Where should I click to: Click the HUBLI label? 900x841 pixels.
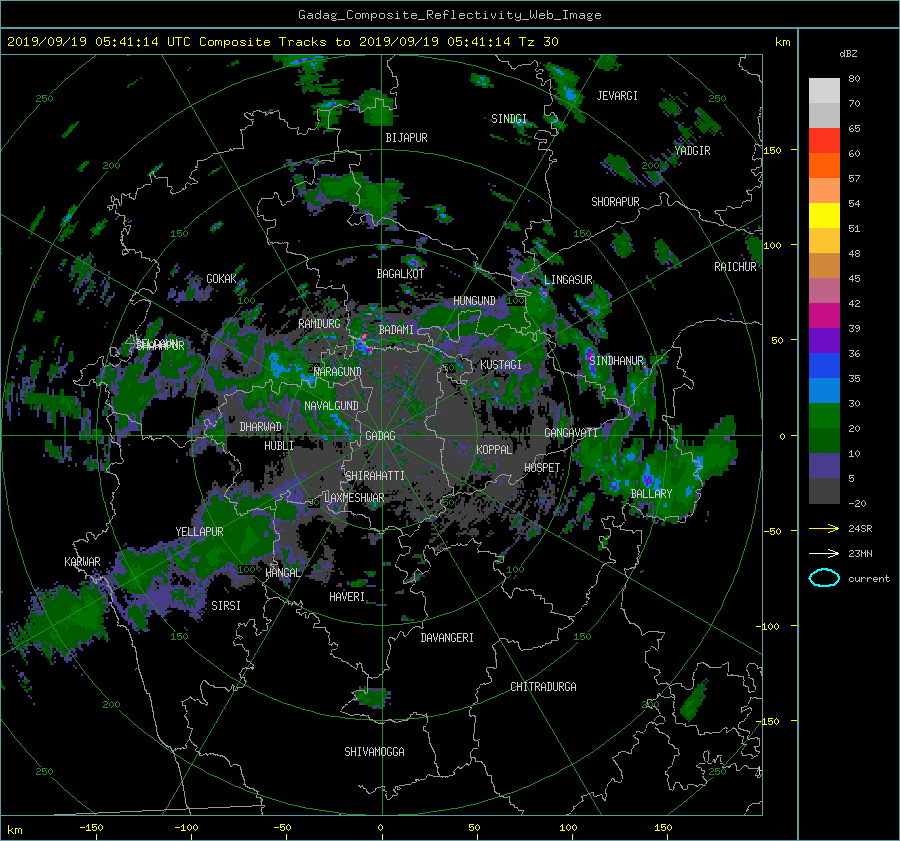(279, 446)
